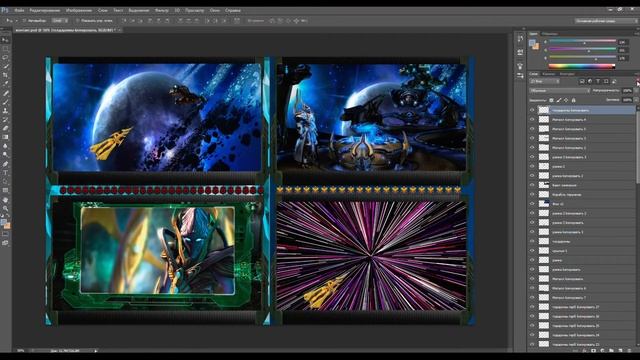Open the layer blending mode dropdown
Viewport: 640px width, 360px height.
[x=560, y=91]
